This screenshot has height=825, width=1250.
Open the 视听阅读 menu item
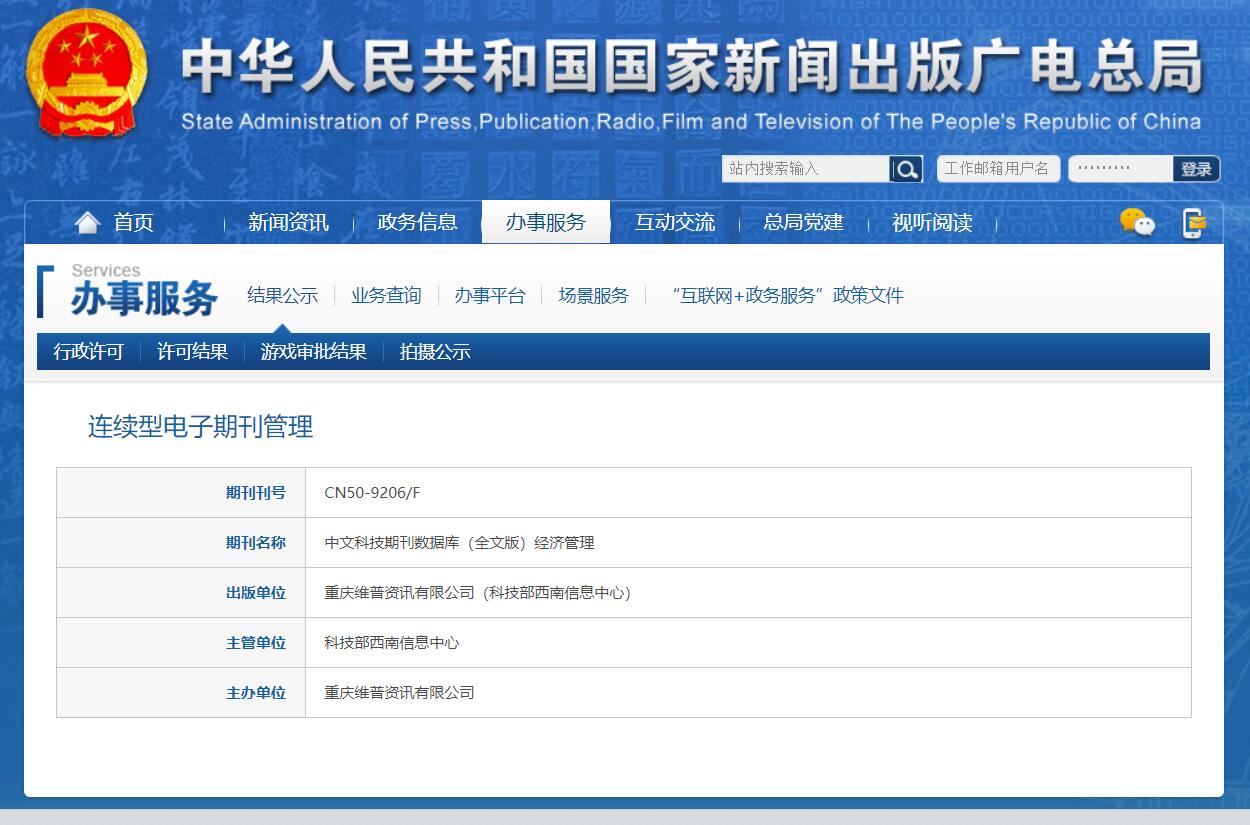point(932,222)
